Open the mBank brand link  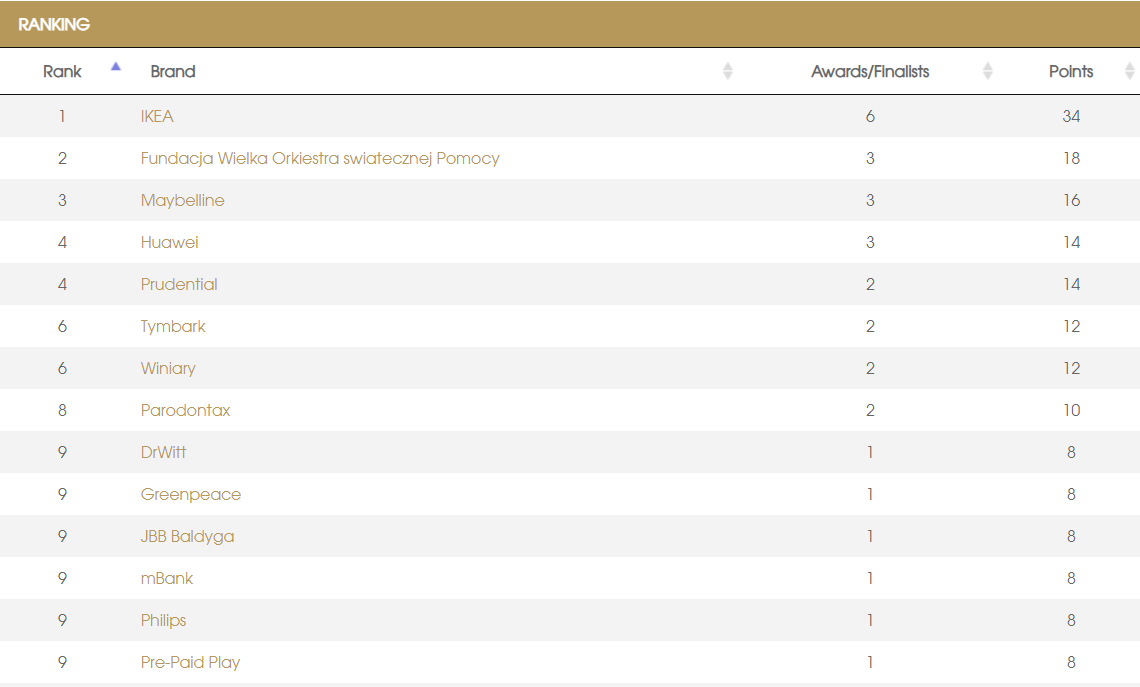pyautogui.click(x=167, y=578)
